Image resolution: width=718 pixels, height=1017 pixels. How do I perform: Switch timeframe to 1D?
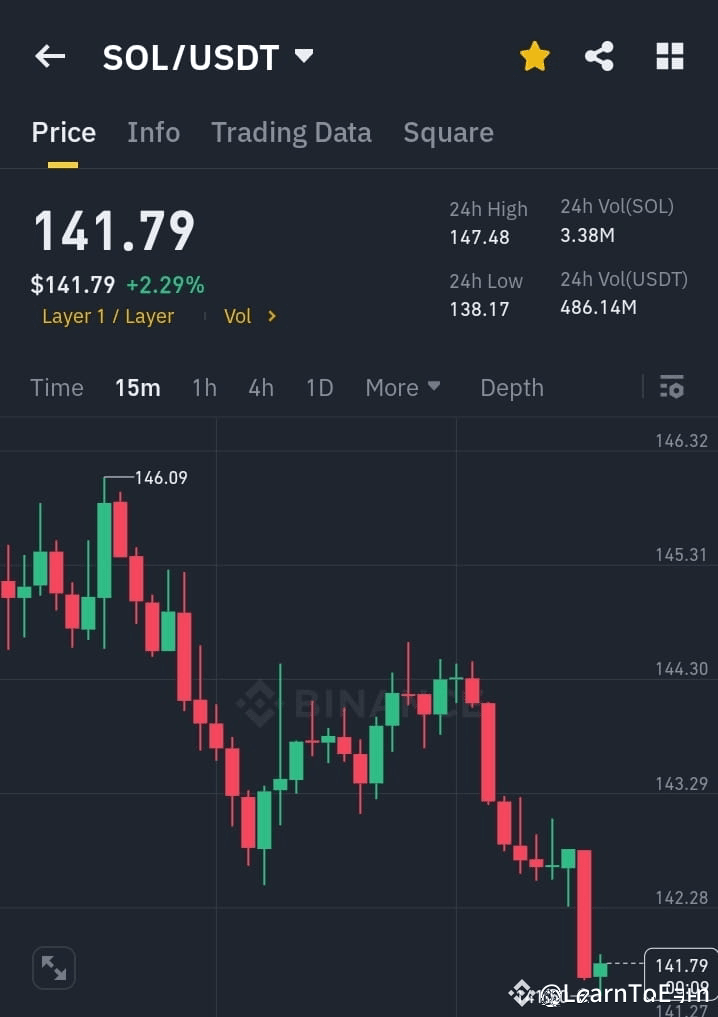(319, 387)
